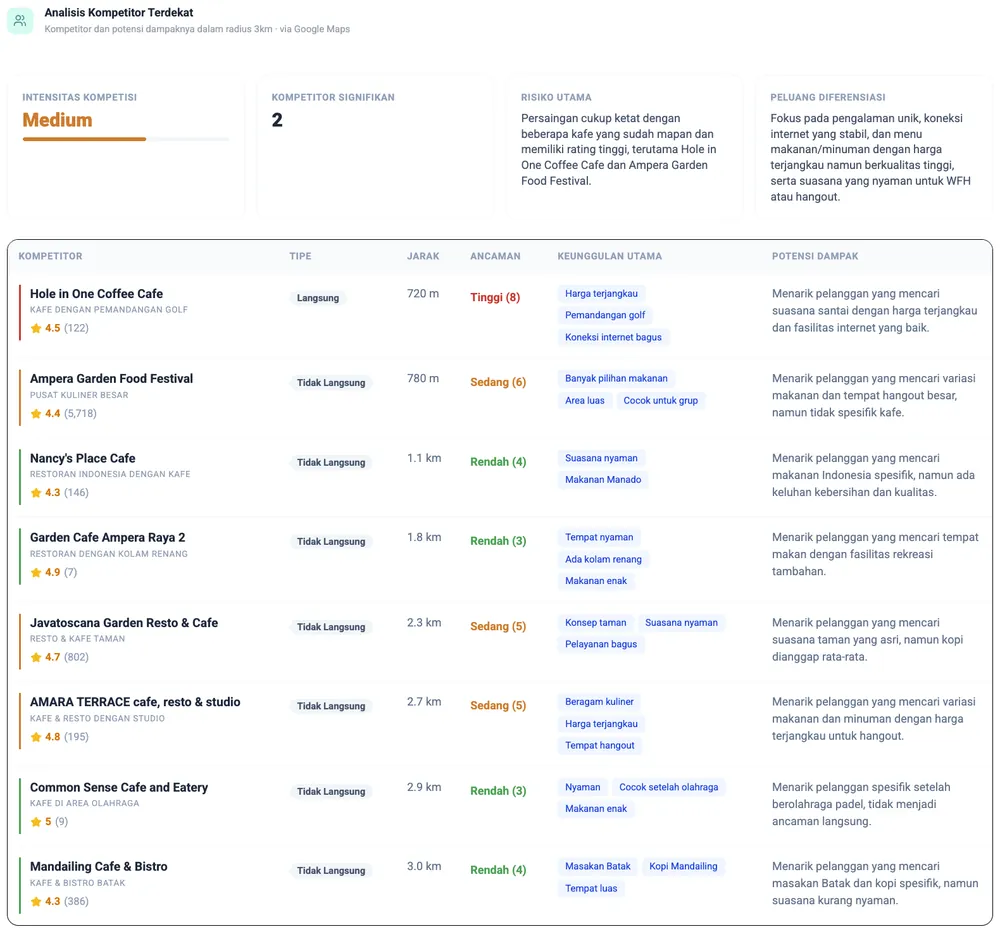Screen dimensions: 1000x934
Task: Open Mandailing Cafe & Bistro entry
Action: [x=99, y=866]
